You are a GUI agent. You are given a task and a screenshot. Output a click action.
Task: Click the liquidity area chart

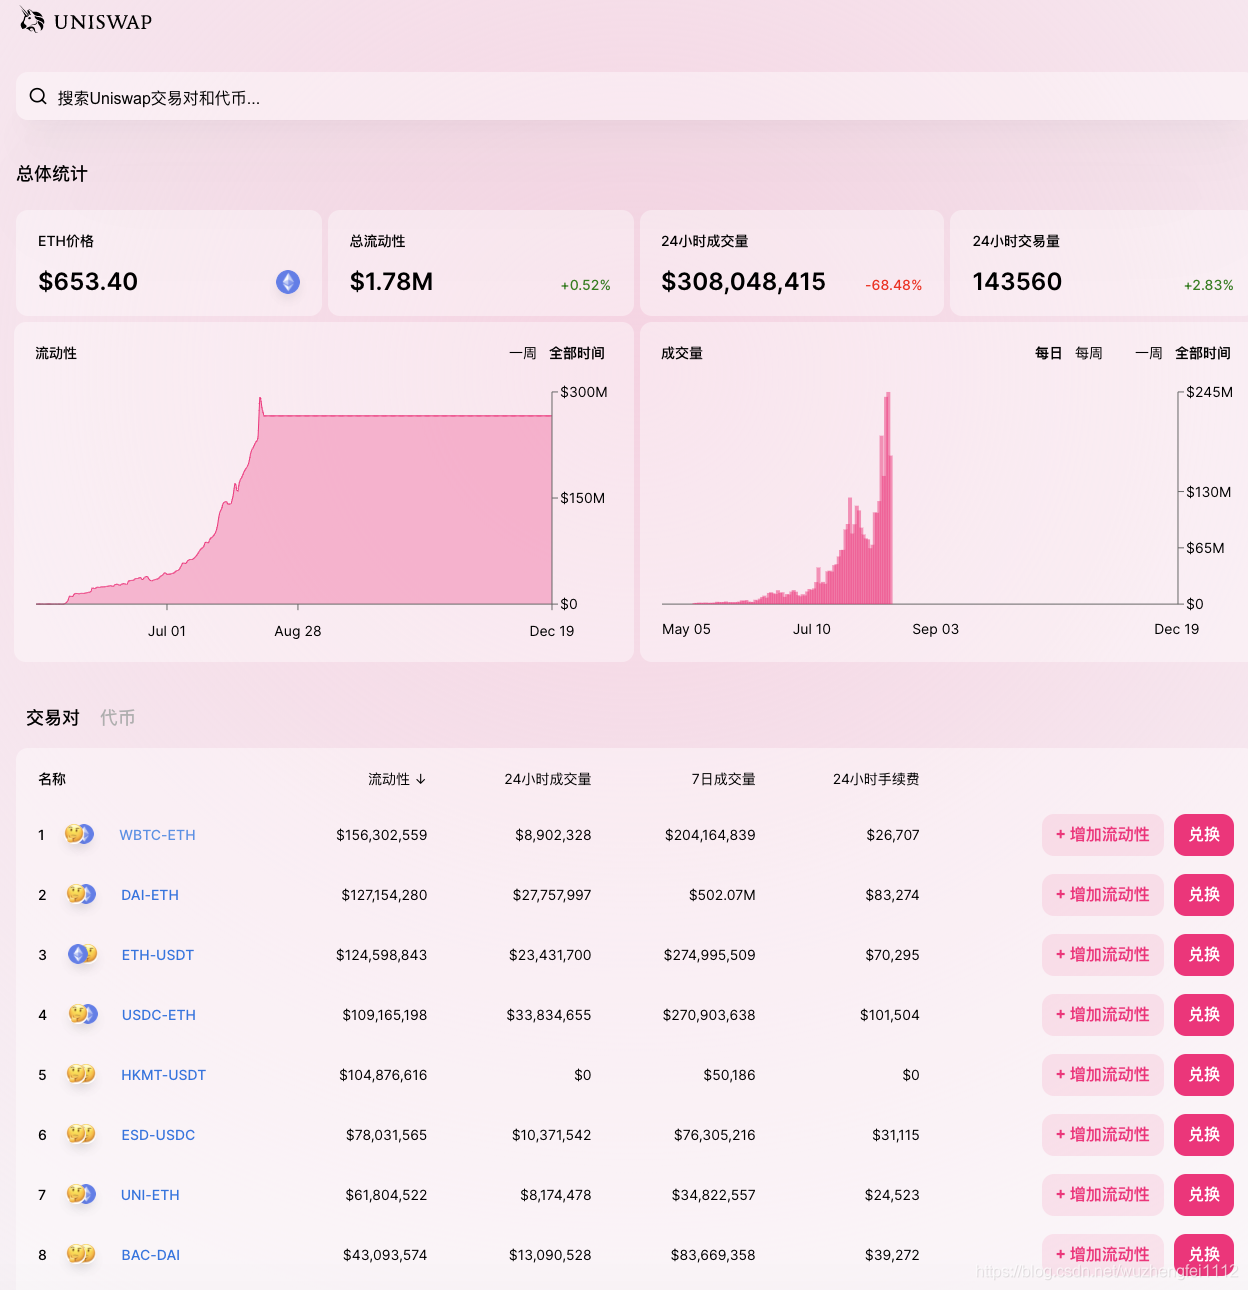pos(294,500)
